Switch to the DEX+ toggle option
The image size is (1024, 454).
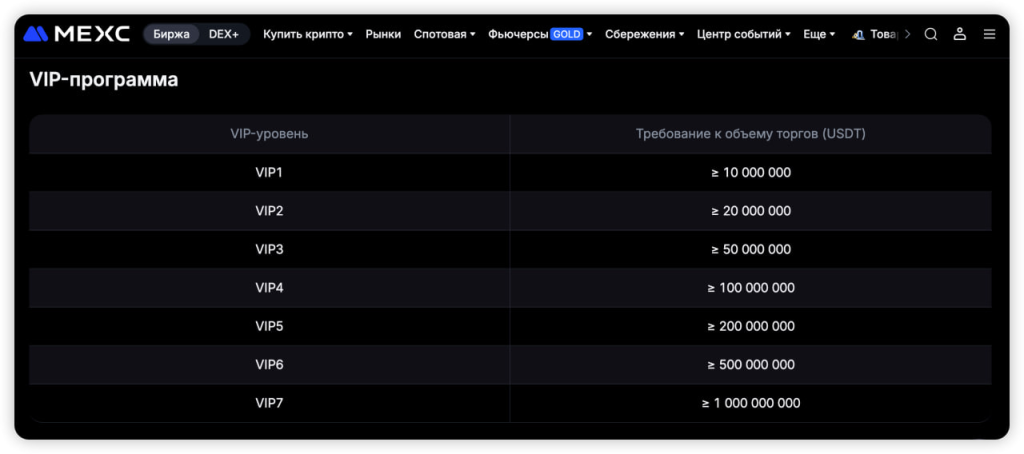pos(224,34)
